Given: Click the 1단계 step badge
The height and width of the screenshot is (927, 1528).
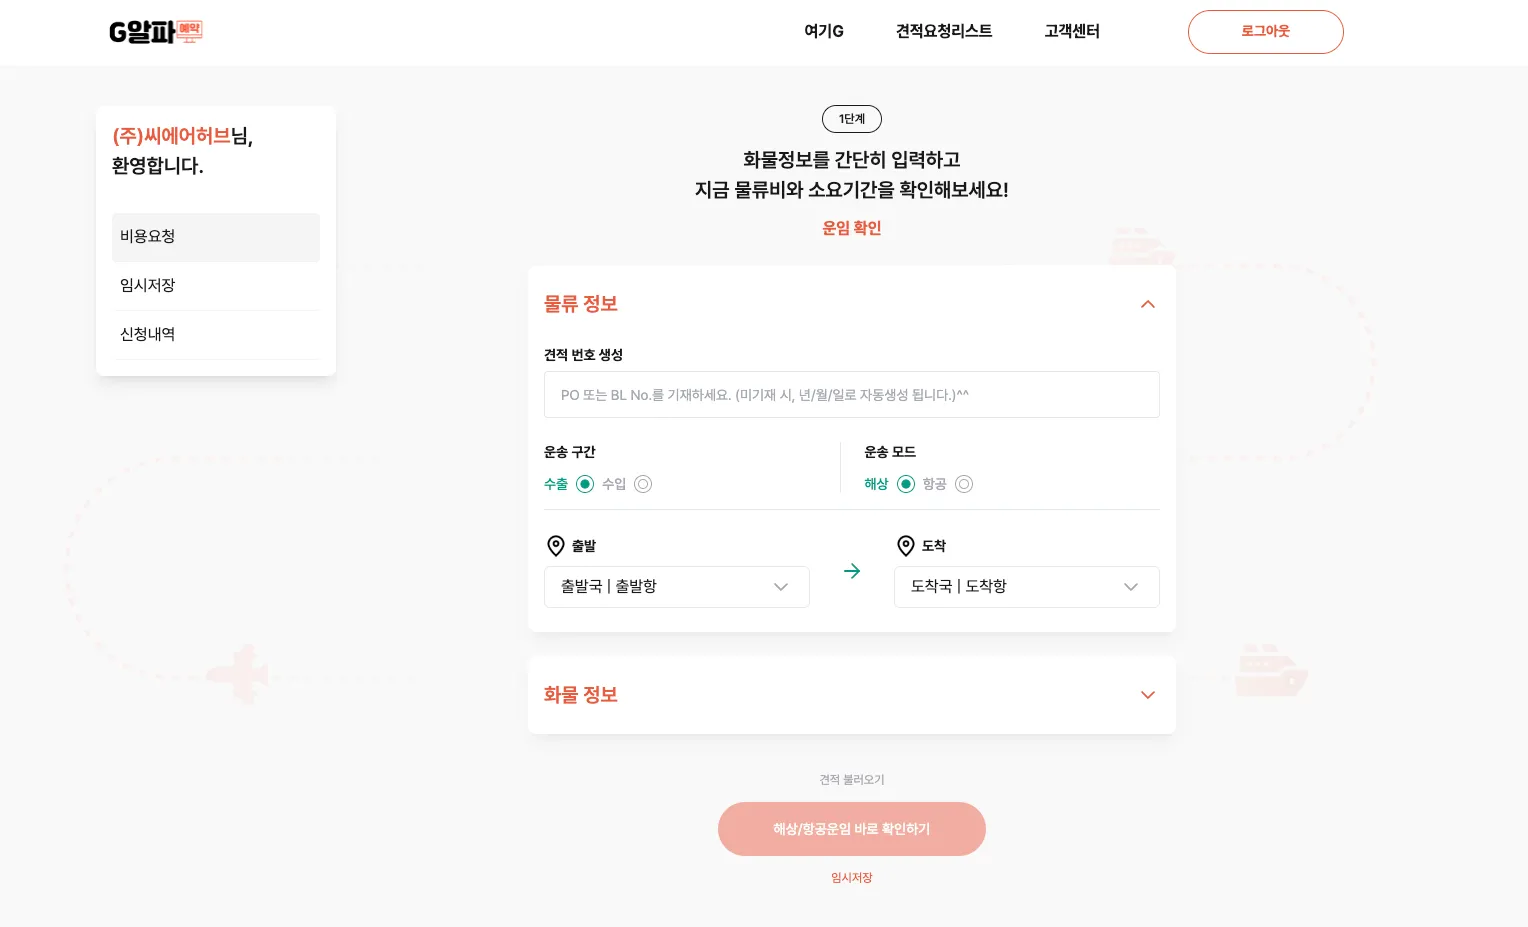Looking at the screenshot, I should [x=852, y=119].
